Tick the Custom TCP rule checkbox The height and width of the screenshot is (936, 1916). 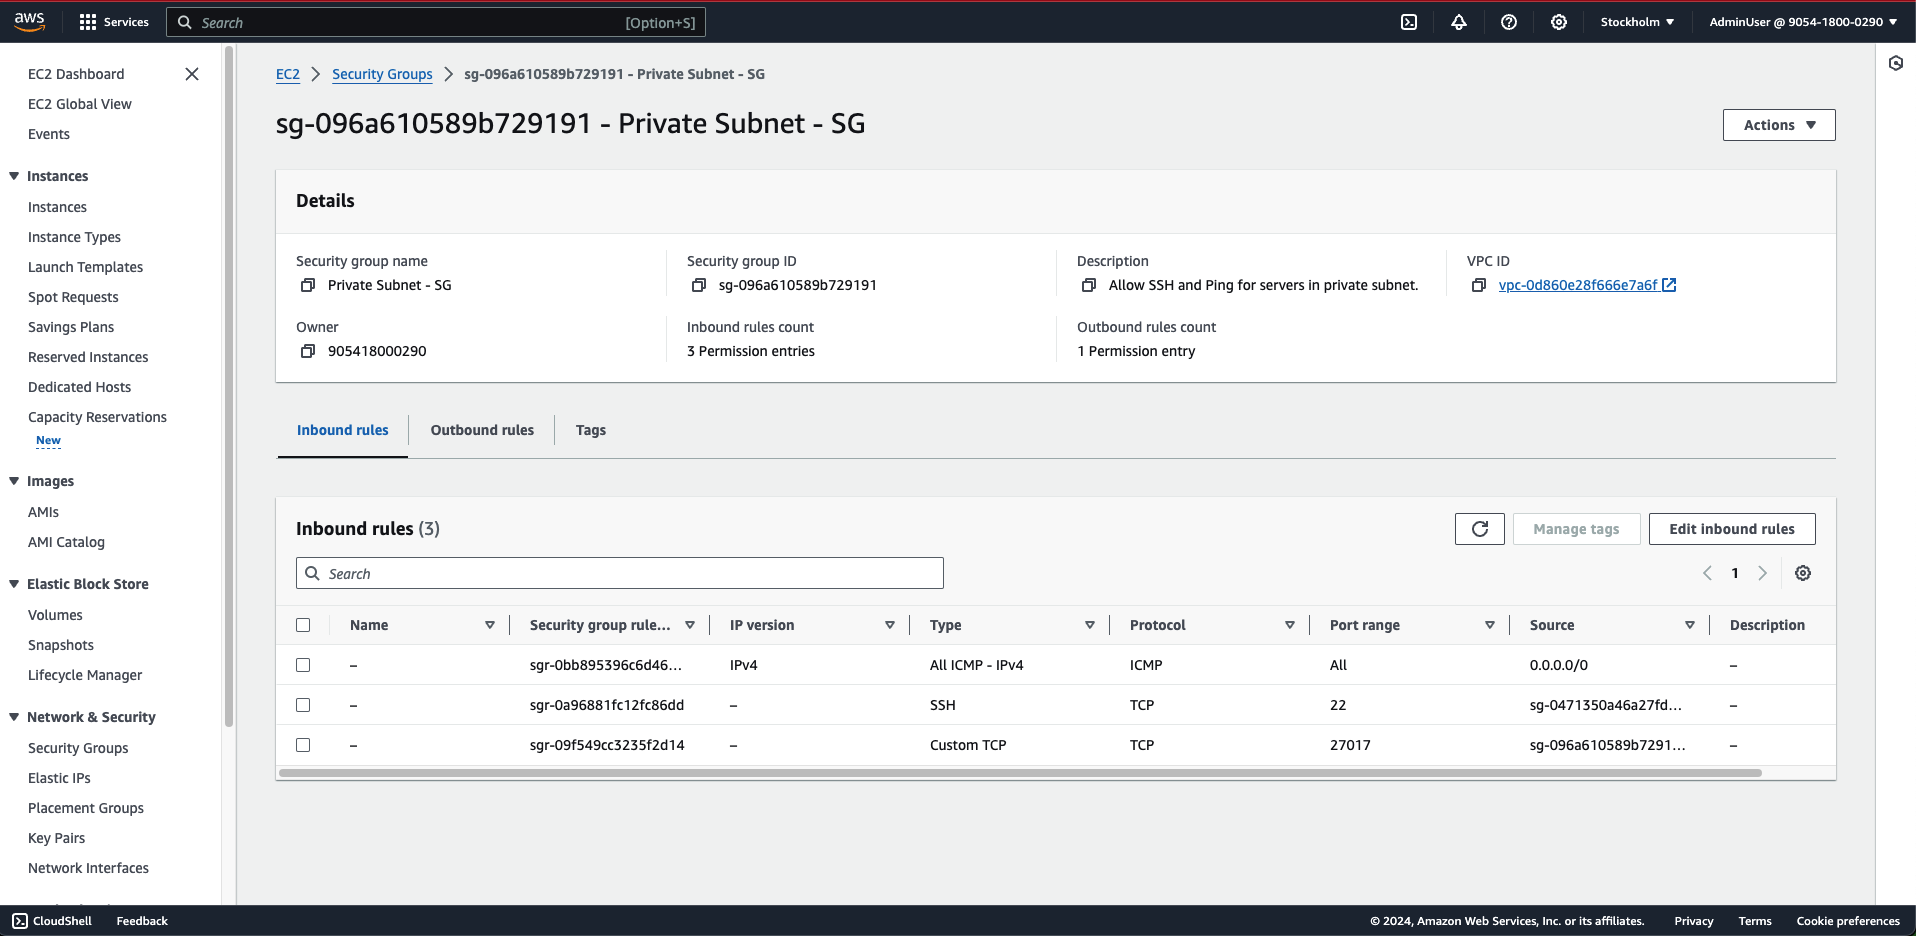coord(303,745)
